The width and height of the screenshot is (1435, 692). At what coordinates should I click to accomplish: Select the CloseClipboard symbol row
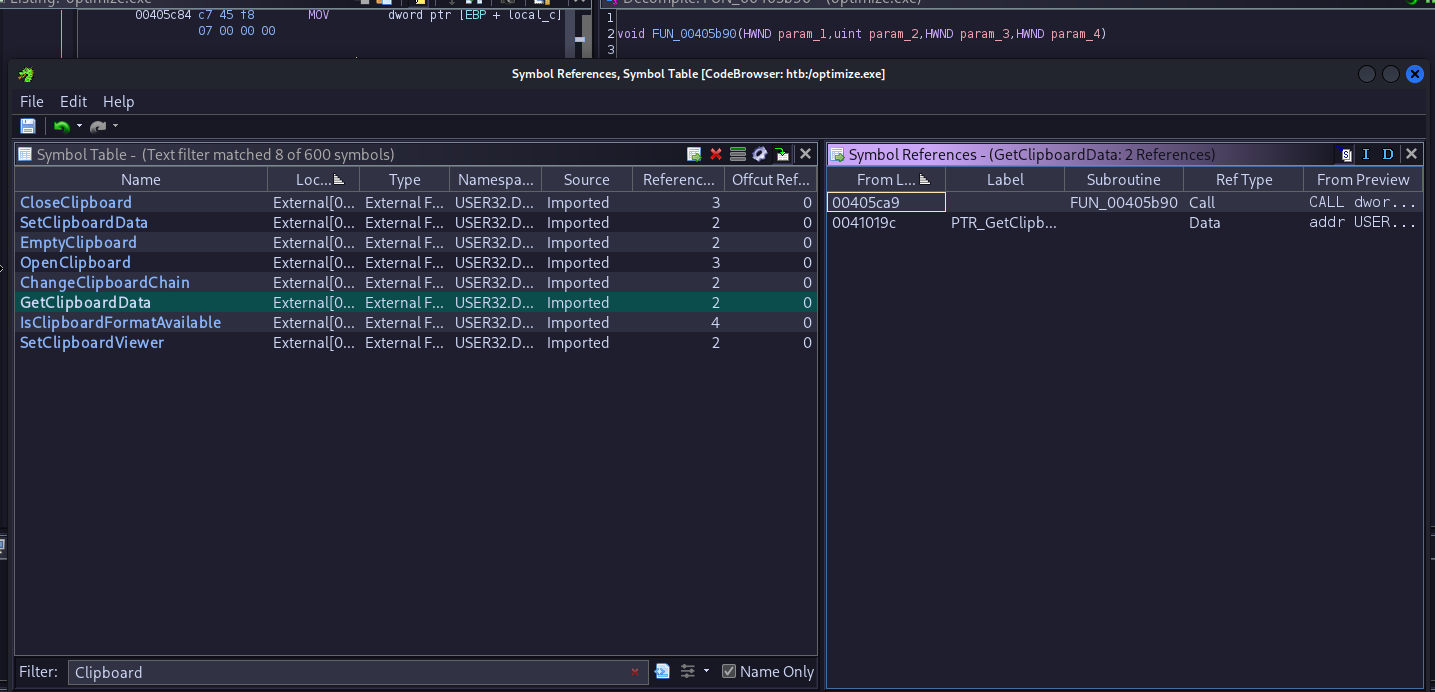pos(416,202)
